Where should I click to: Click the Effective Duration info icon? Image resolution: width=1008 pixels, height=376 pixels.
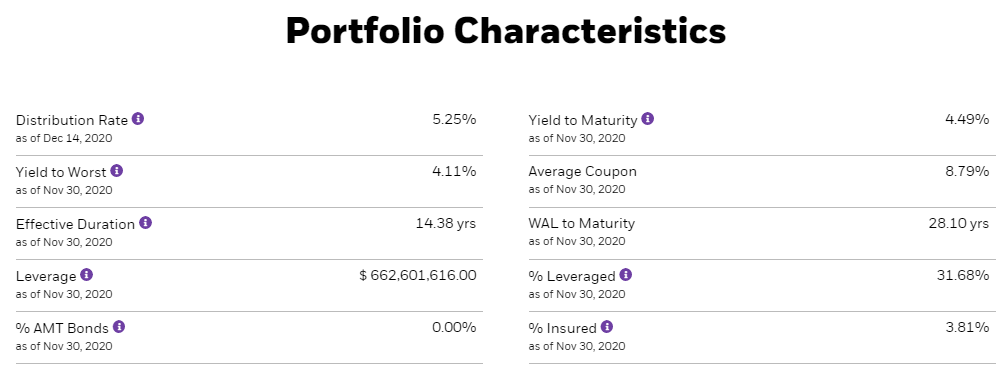pos(145,223)
